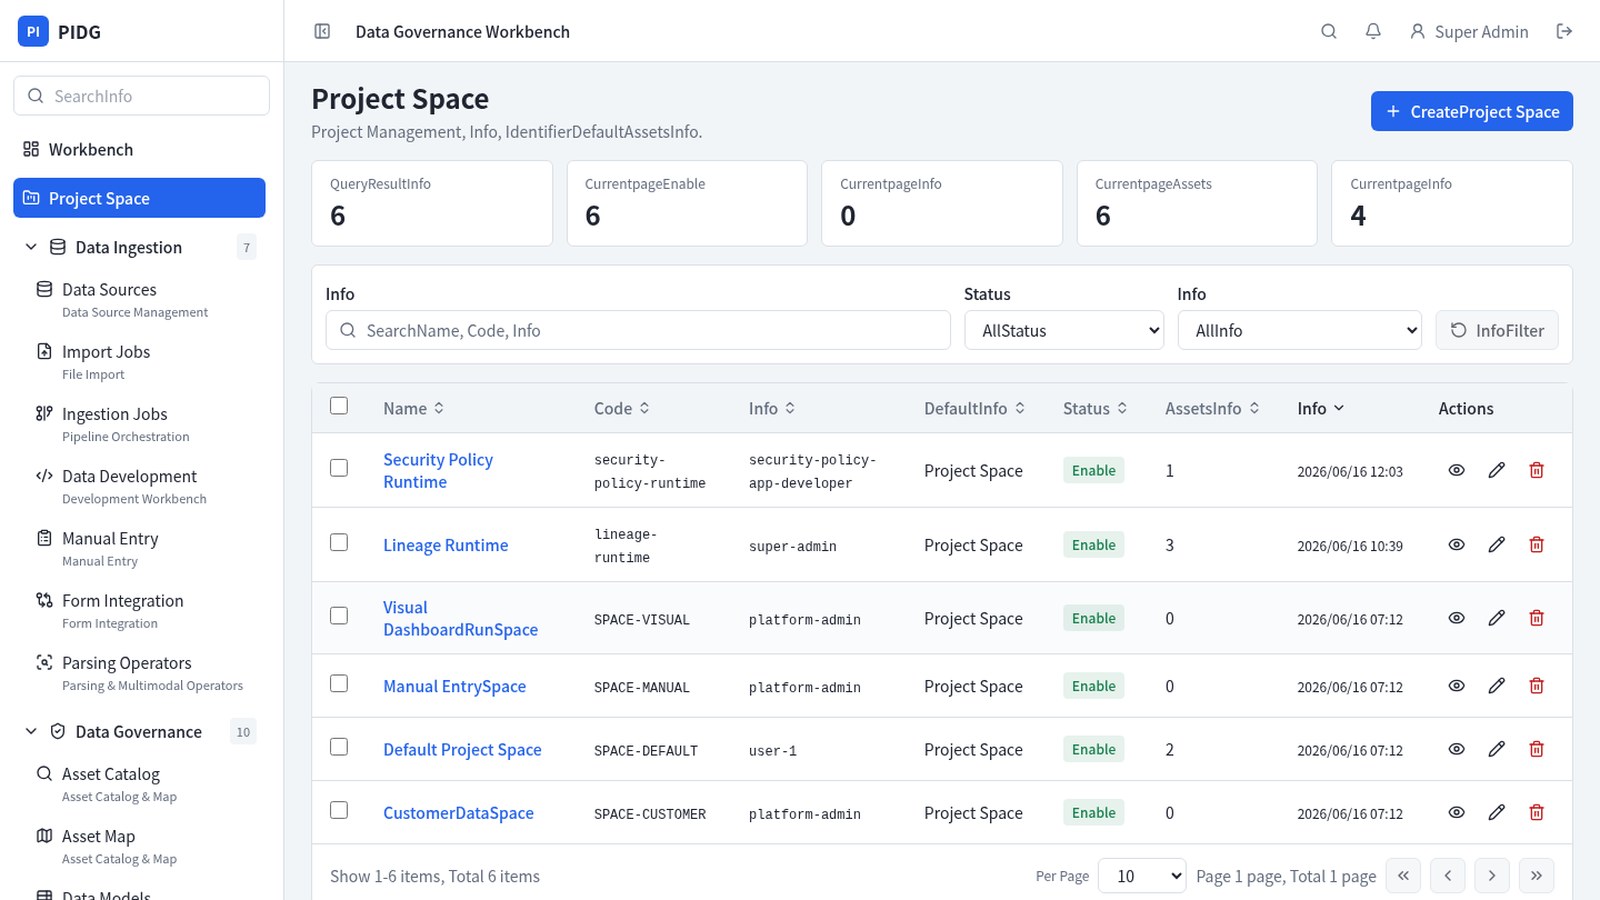The width and height of the screenshot is (1600, 900).
Task: Open the CustomerDataSpace link
Action: (458, 813)
